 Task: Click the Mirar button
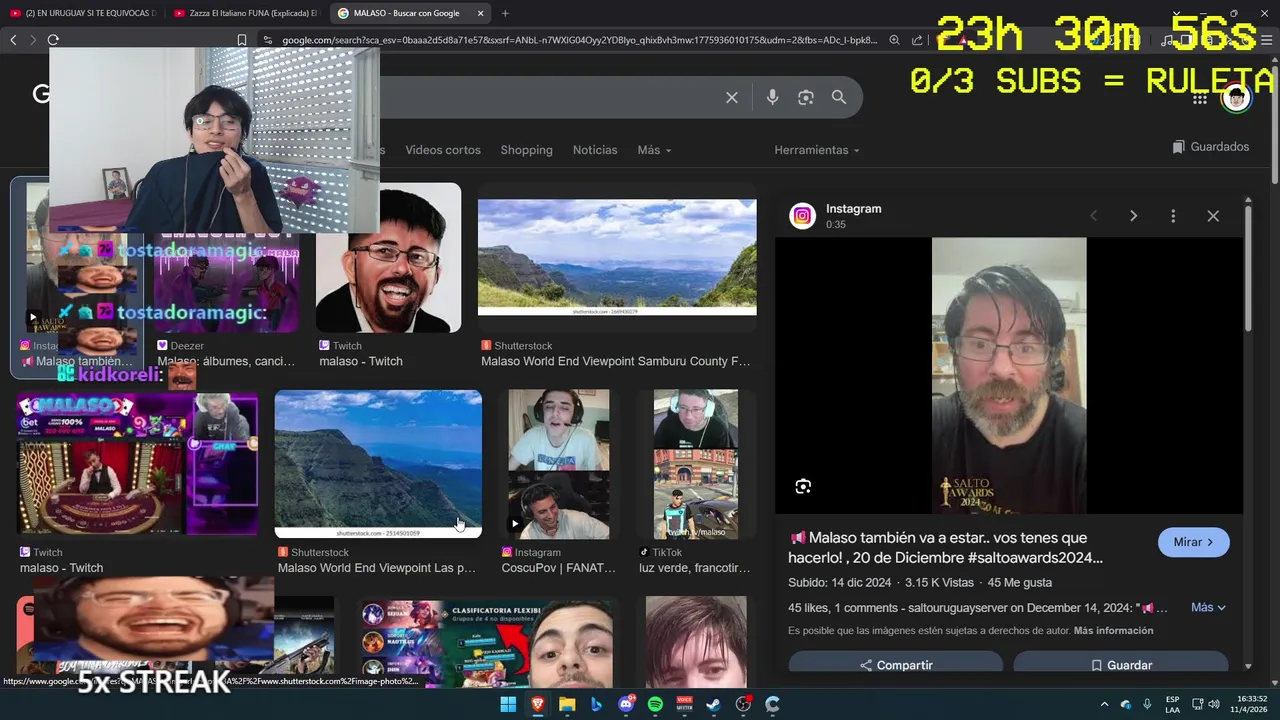click(1193, 542)
